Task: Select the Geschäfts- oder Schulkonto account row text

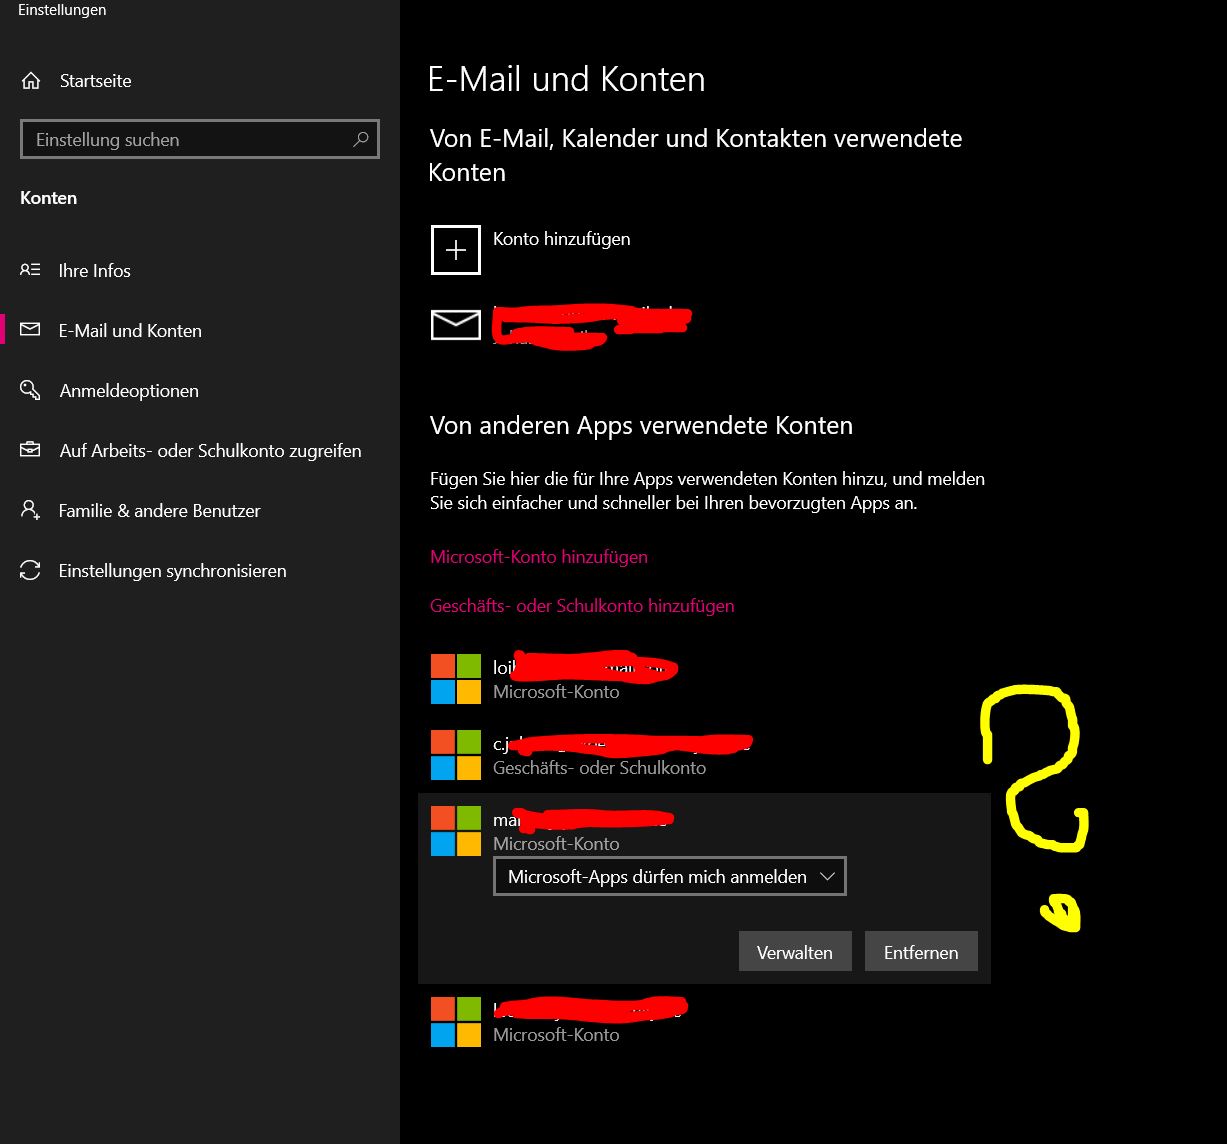Action: tap(600, 768)
